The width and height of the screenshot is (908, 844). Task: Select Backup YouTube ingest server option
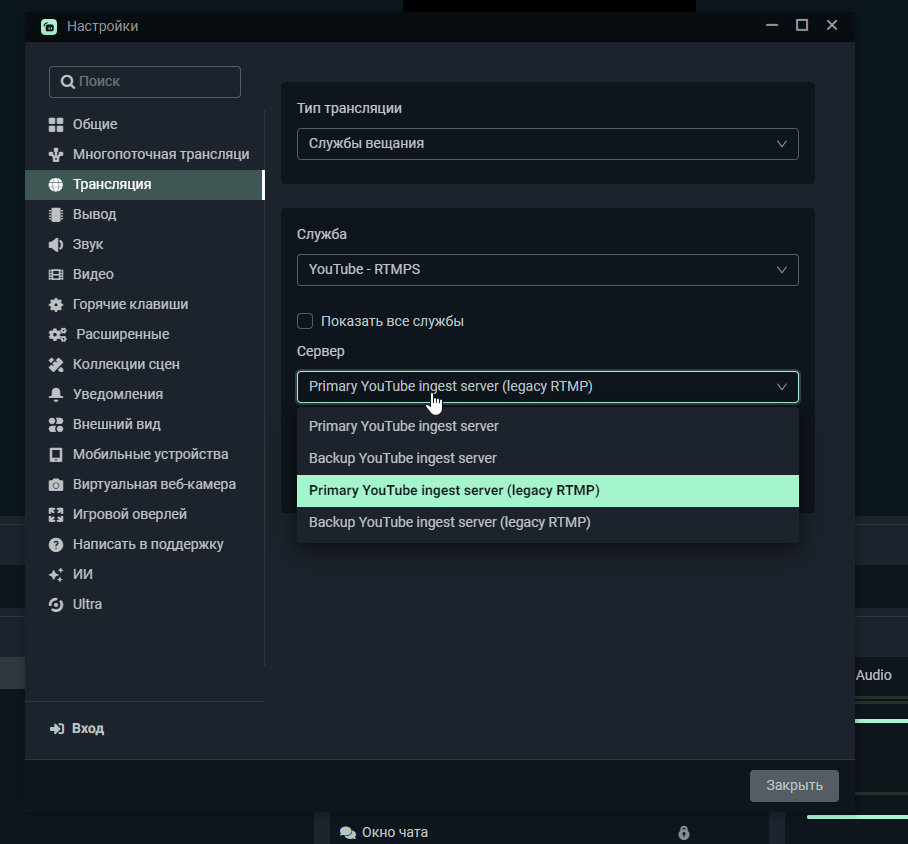point(548,458)
